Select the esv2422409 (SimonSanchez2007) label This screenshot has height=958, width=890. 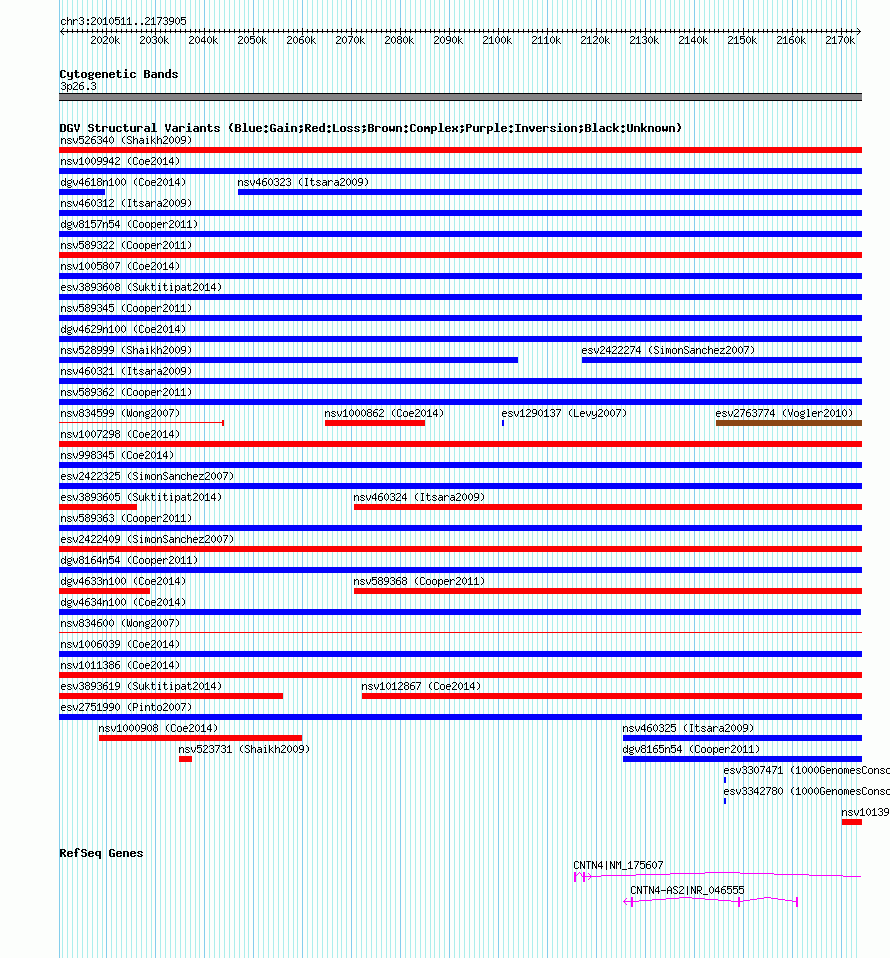pos(147,539)
